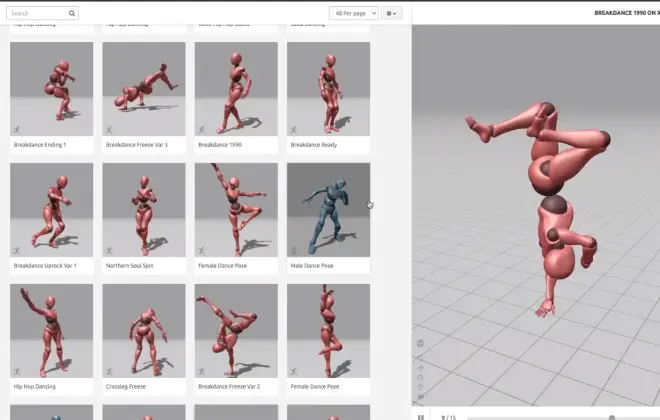Click the motion icon on Hip Hop Dancing
Viewport: 660px width, 420px height.
[x=17, y=372]
